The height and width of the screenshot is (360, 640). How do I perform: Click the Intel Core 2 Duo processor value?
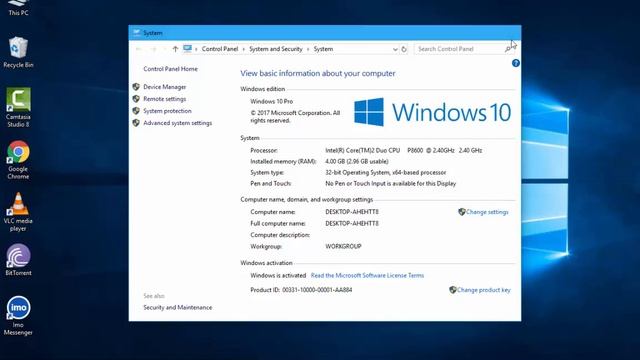click(404, 150)
